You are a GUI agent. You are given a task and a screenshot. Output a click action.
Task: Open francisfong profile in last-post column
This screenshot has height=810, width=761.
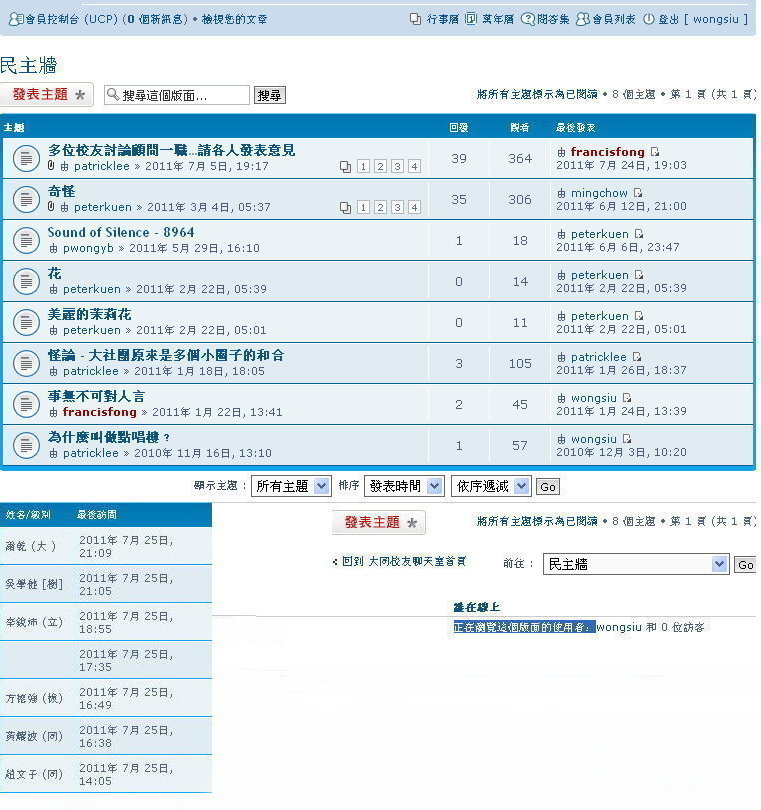[608, 152]
